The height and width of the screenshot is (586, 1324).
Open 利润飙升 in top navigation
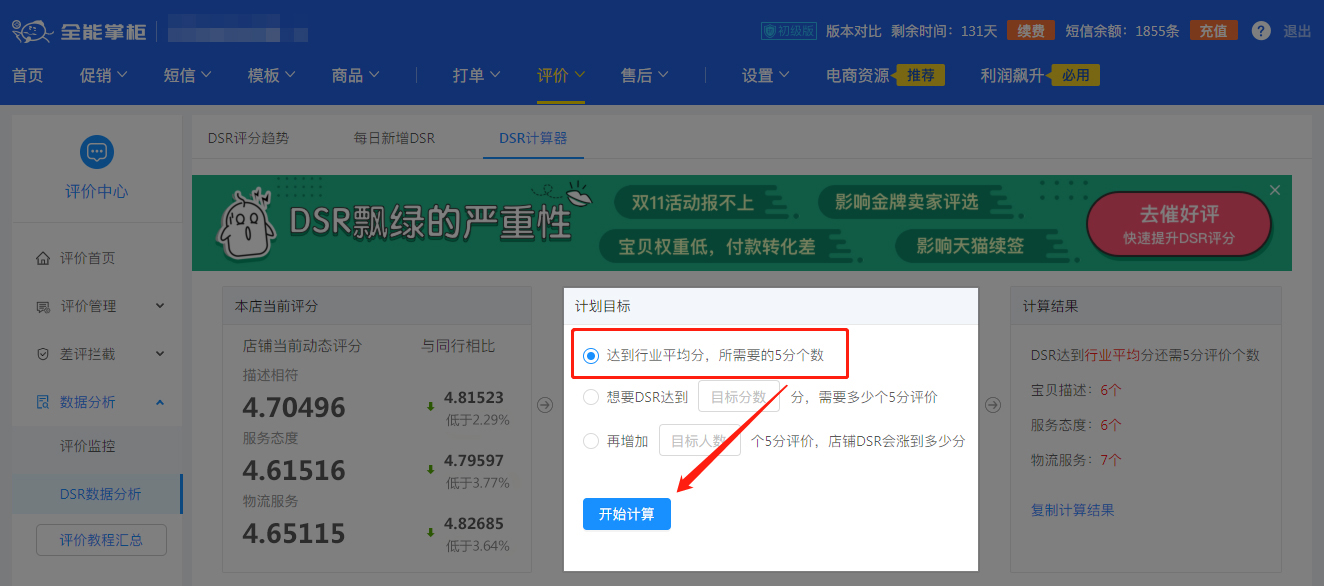click(x=1012, y=75)
